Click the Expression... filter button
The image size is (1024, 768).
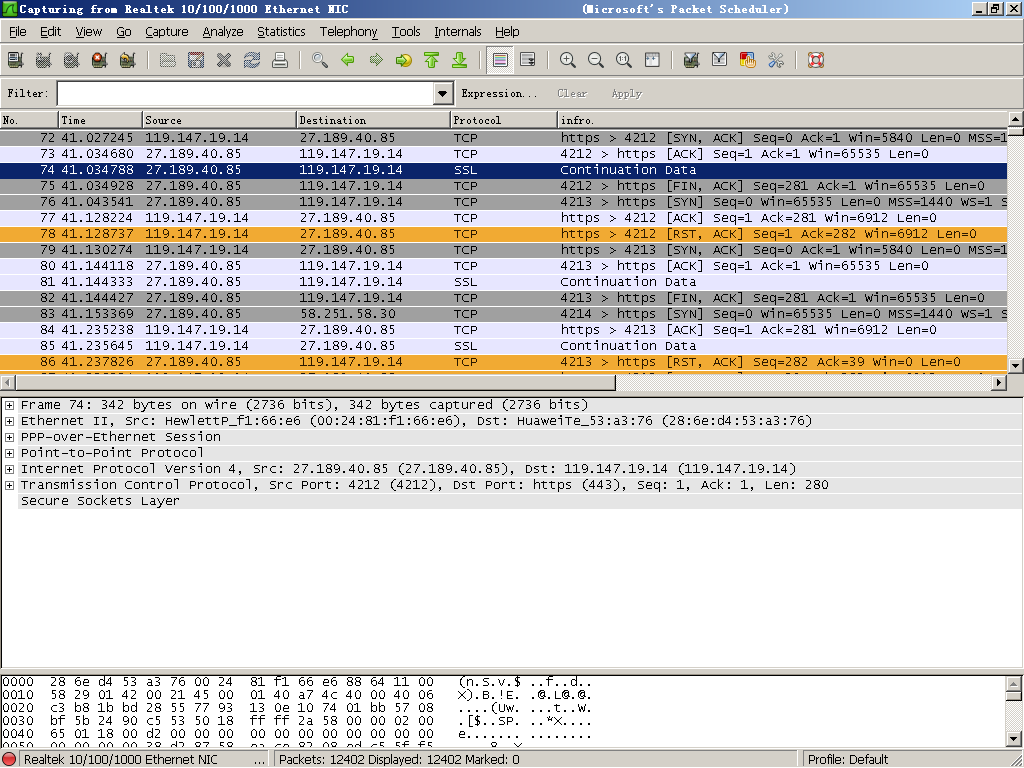pos(499,93)
